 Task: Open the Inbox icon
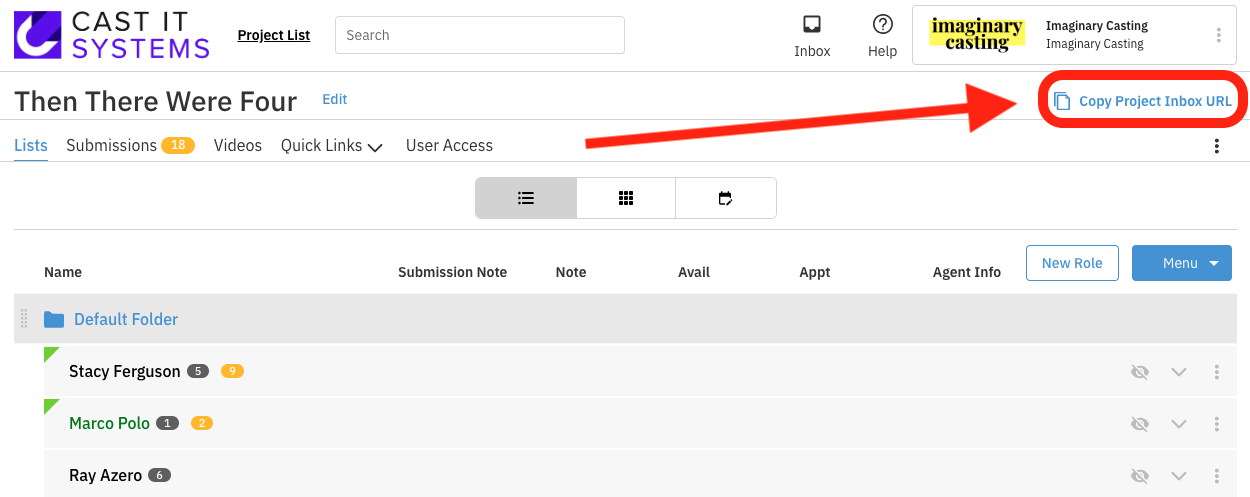click(x=812, y=25)
